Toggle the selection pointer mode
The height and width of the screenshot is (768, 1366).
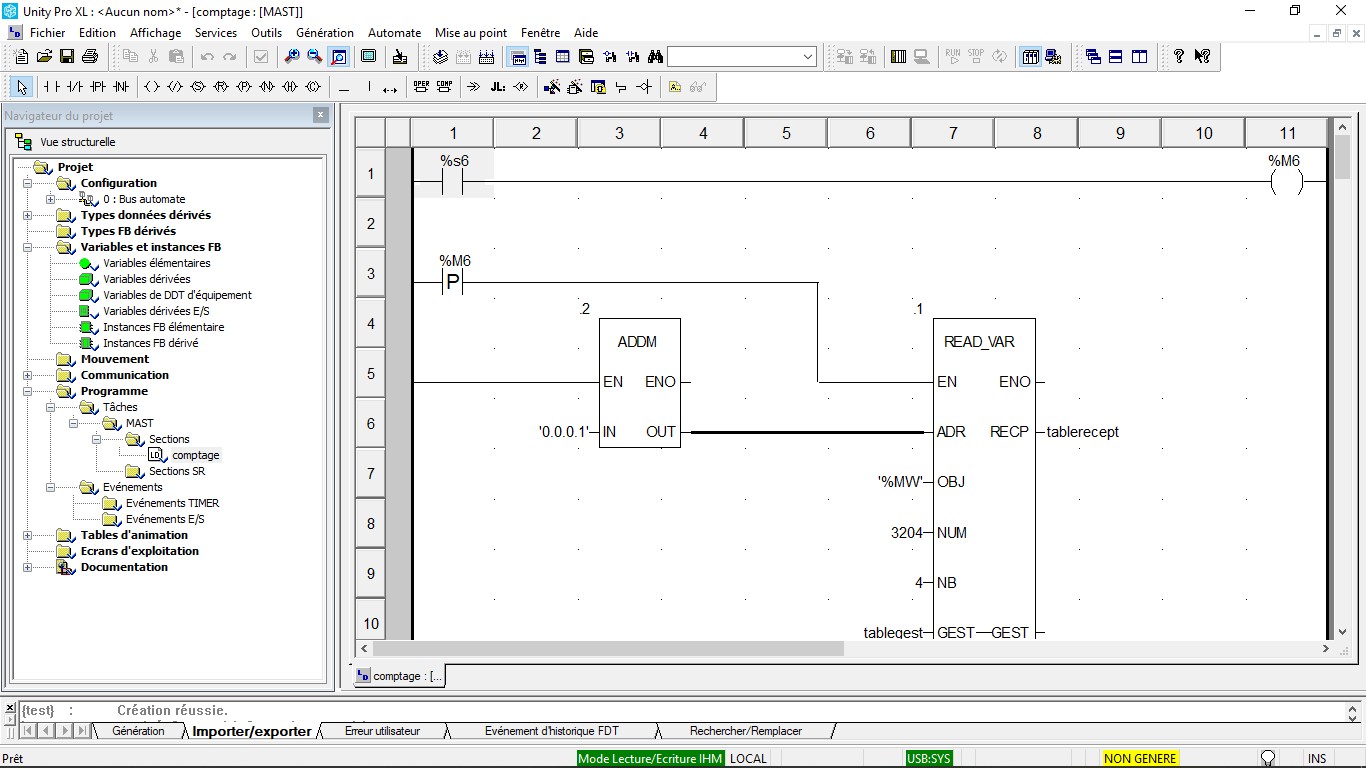[22, 87]
